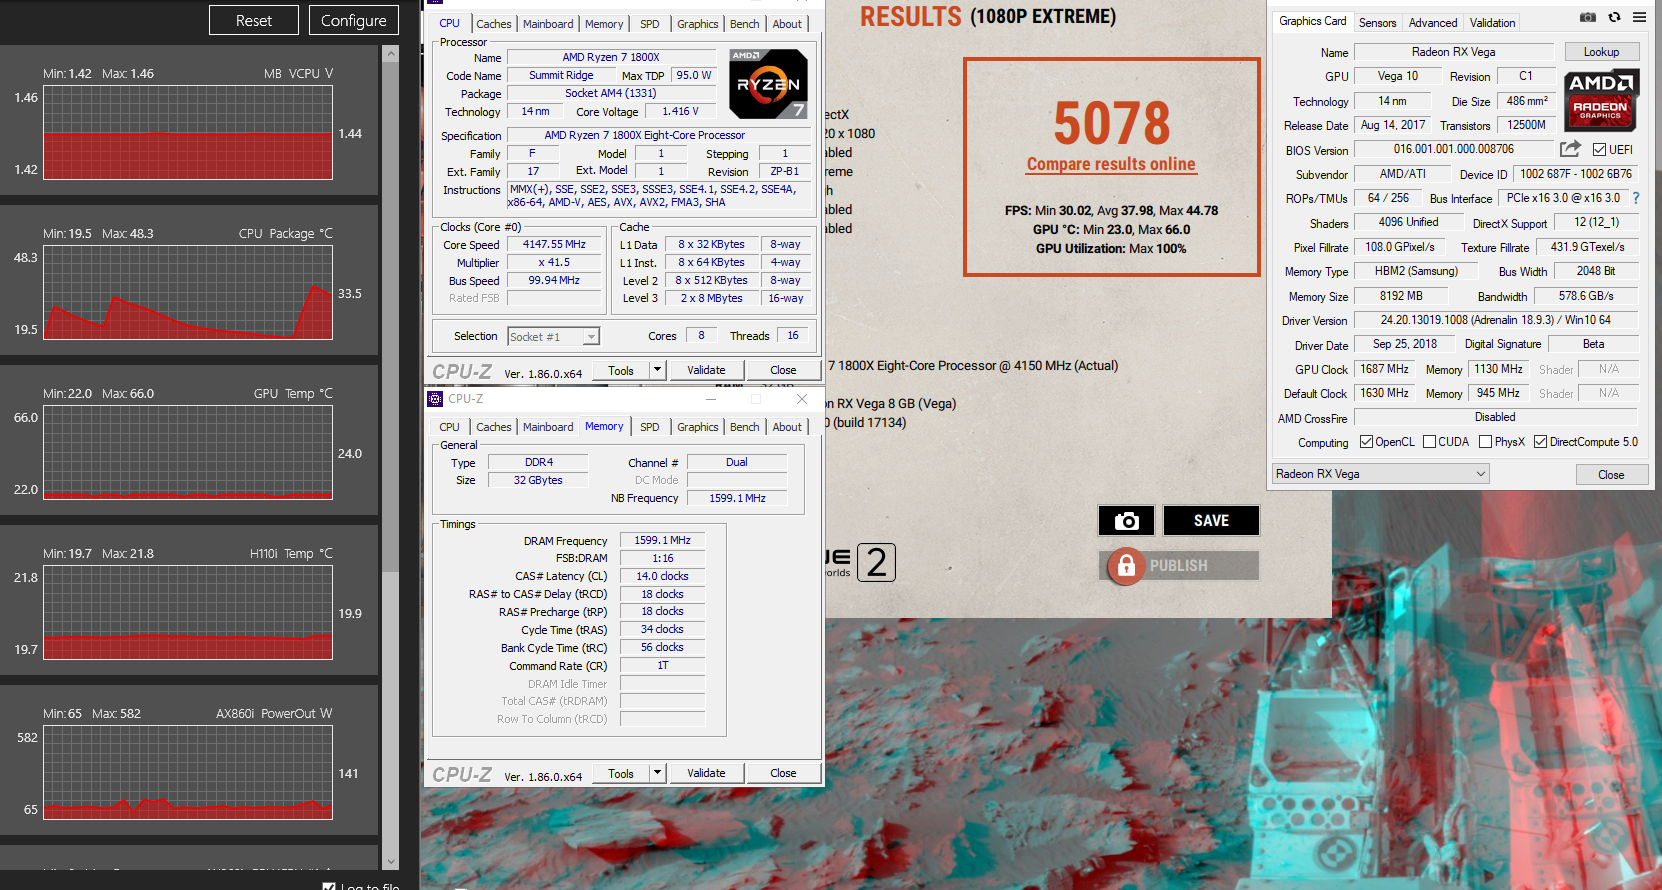Click the X on the lower CPU-Z window
This screenshot has width=1662, height=890.
802,399
